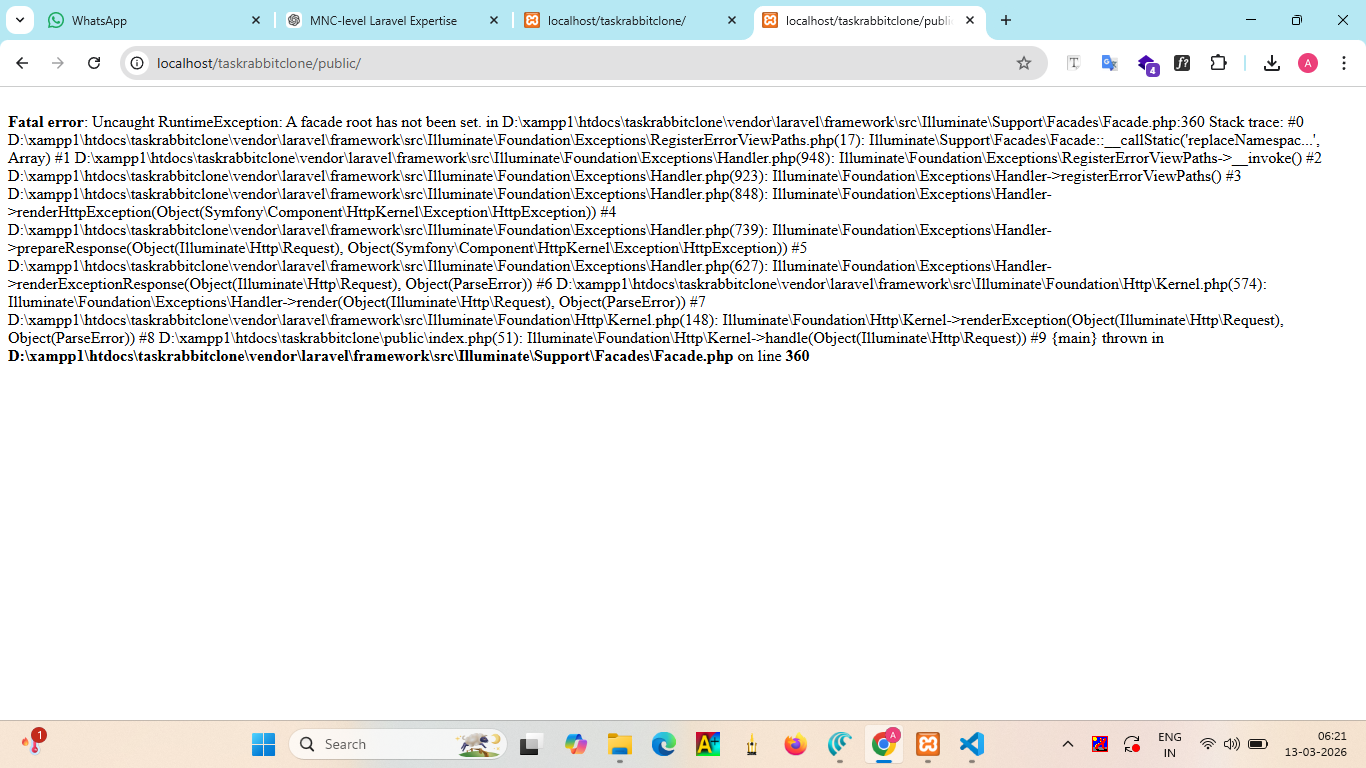Open the Chrome downloads panel
The height and width of the screenshot is (768, 1366).
pos(1271,63)
